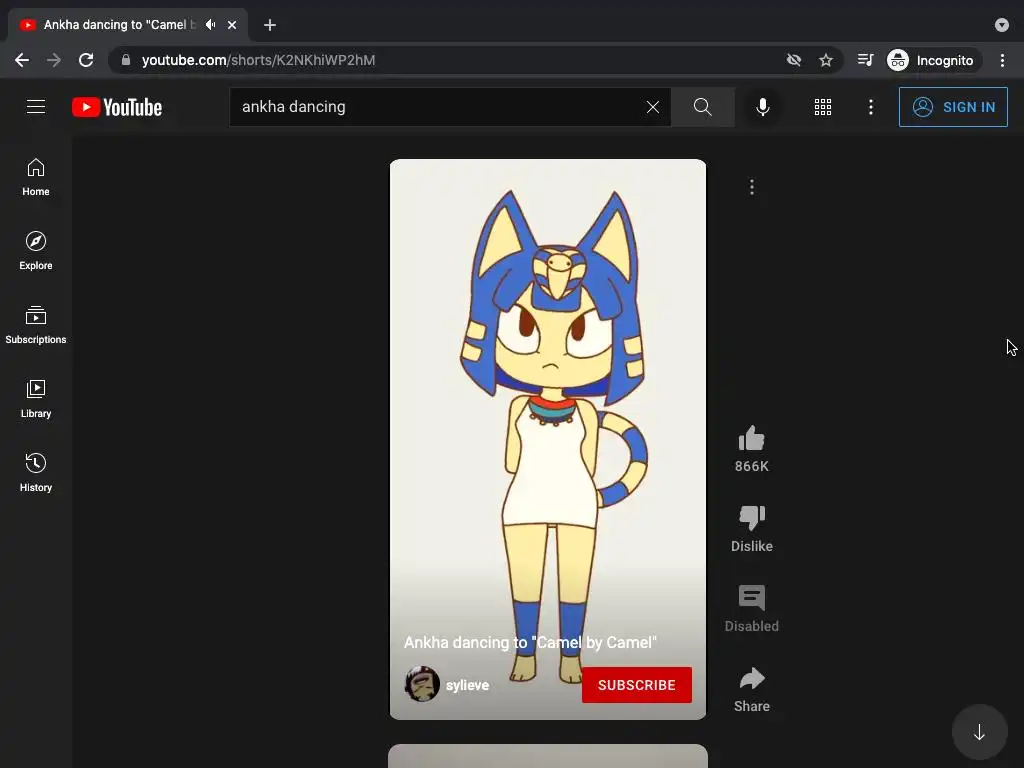
Task: Open the YouTube hamburger guide menu
Action: tap(36, 106)
